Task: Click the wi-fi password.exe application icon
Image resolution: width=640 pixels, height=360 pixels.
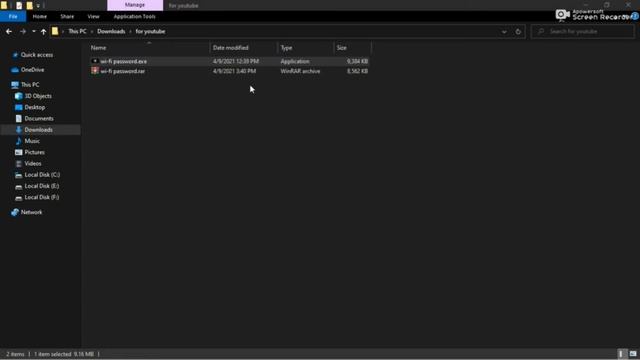Action: coord(95,61)
